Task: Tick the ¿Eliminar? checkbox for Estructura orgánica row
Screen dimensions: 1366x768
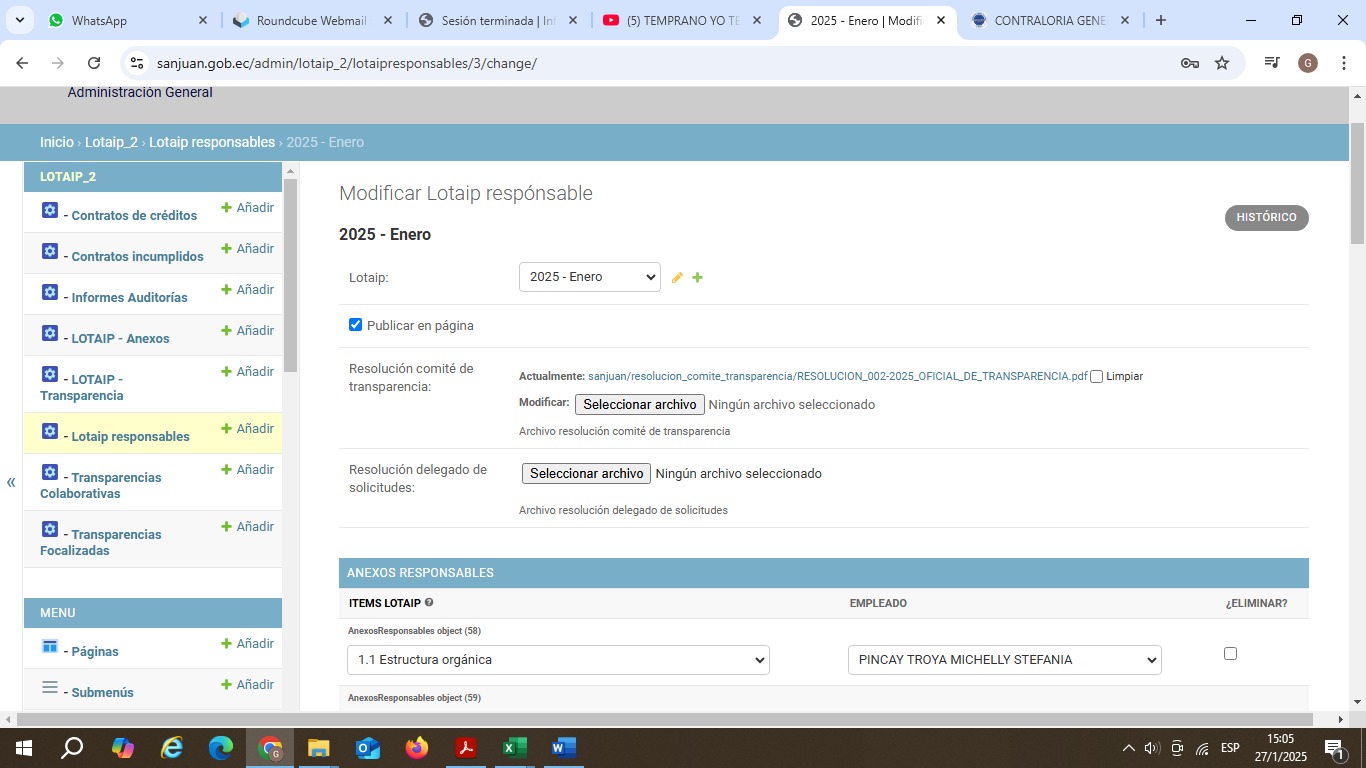Action: pos(1230,653)
